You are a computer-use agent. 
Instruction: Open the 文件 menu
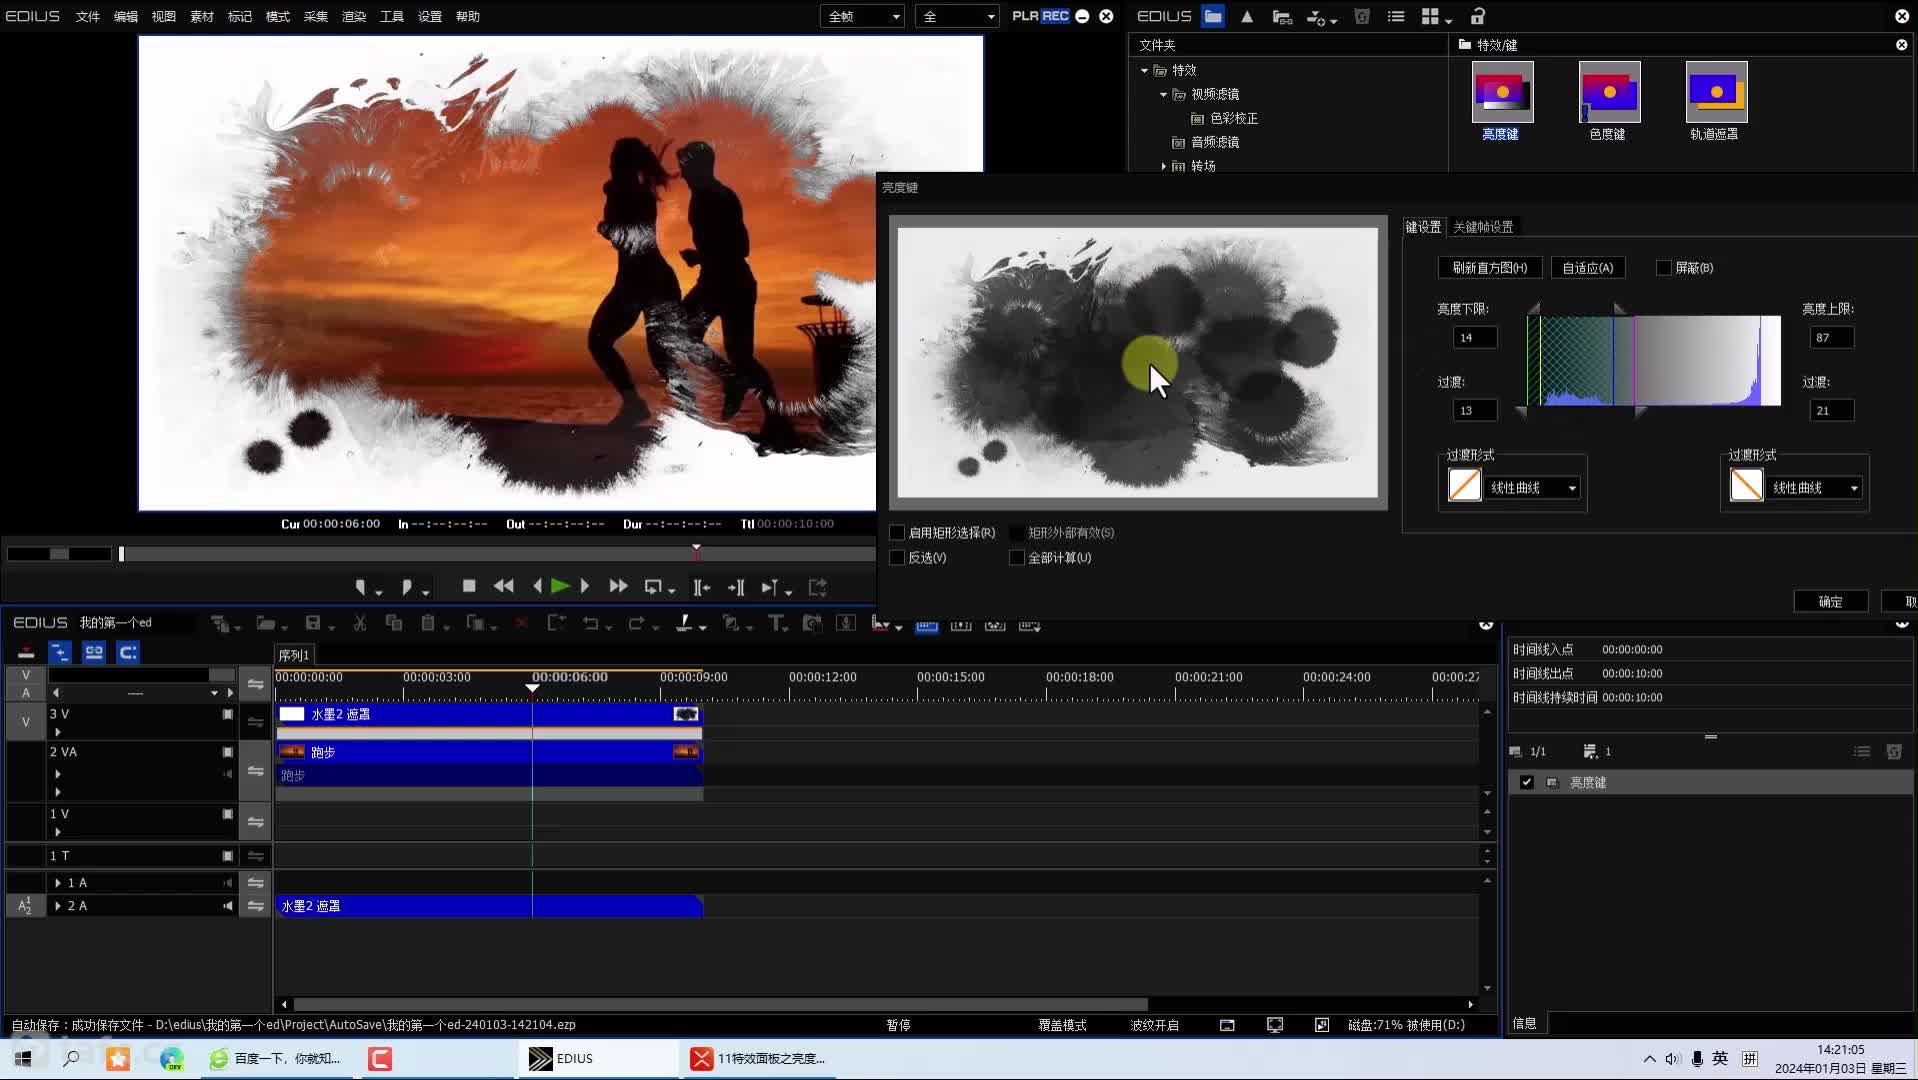88,16
